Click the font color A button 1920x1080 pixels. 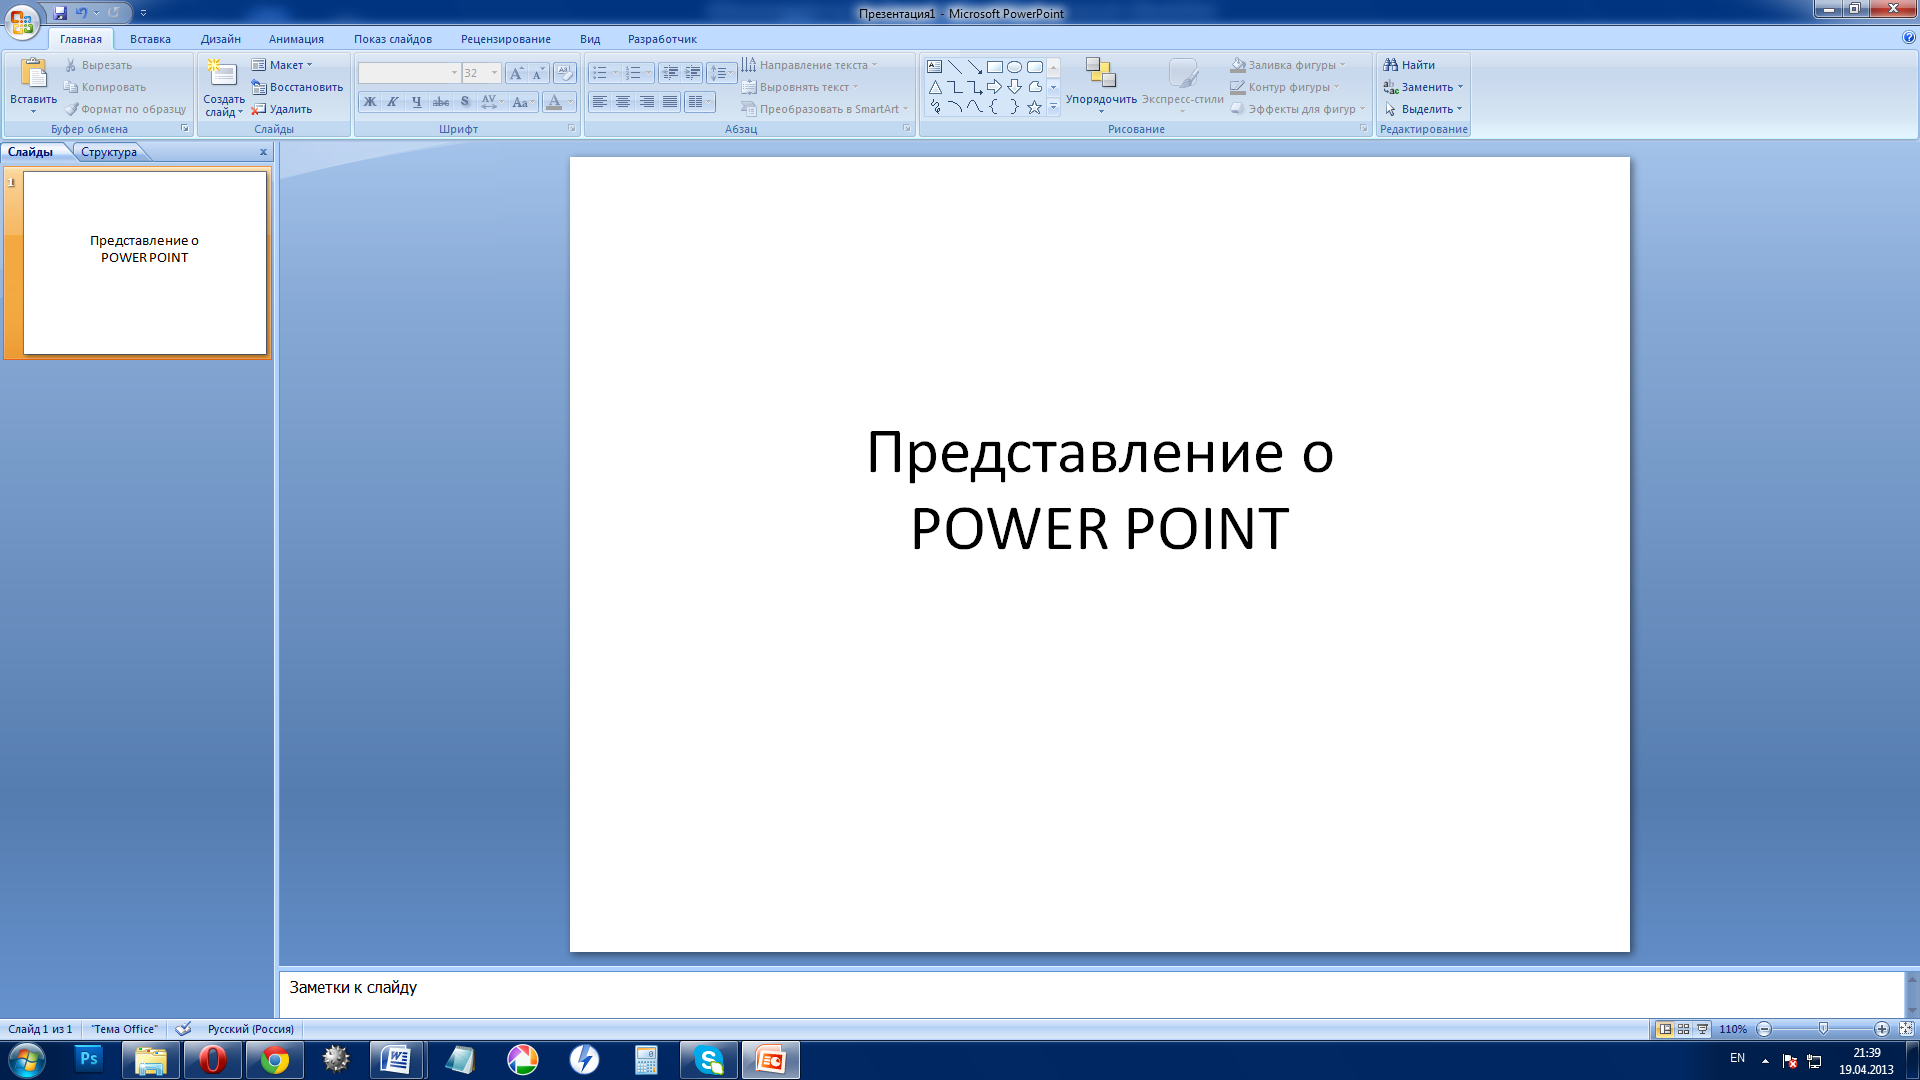coord(554,102)
